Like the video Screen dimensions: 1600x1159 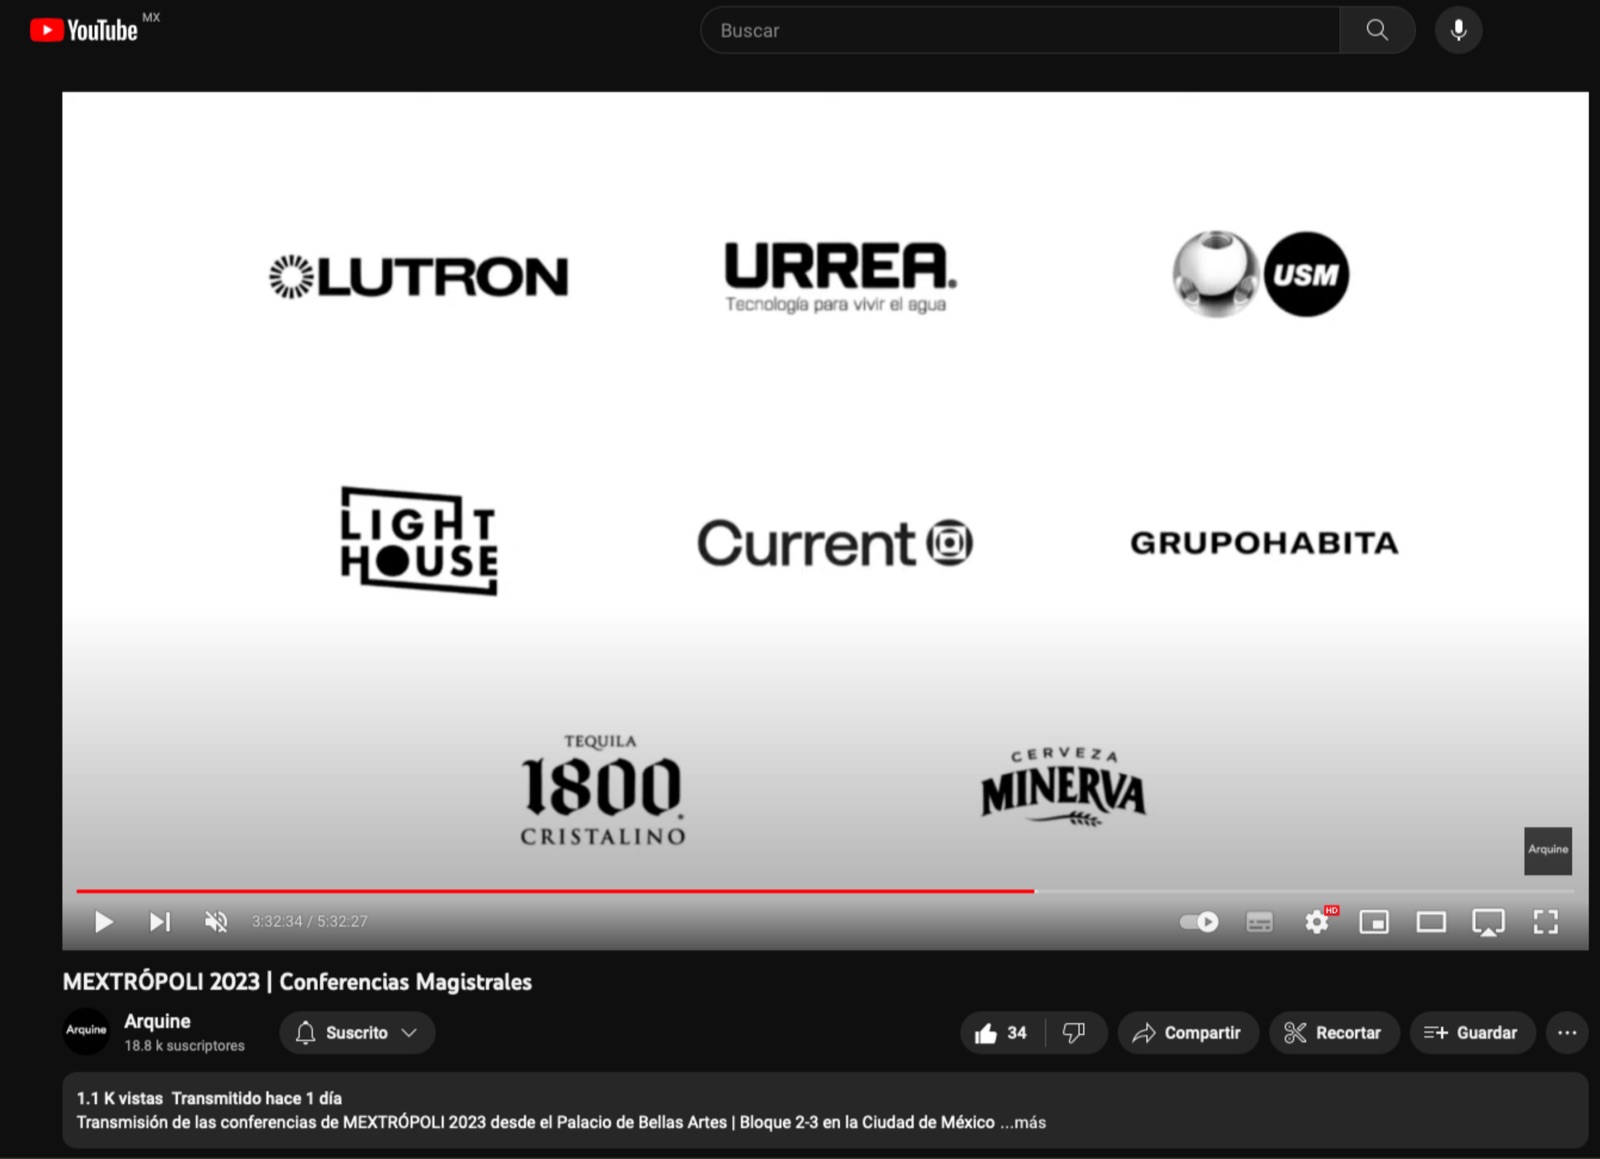1001,1033
